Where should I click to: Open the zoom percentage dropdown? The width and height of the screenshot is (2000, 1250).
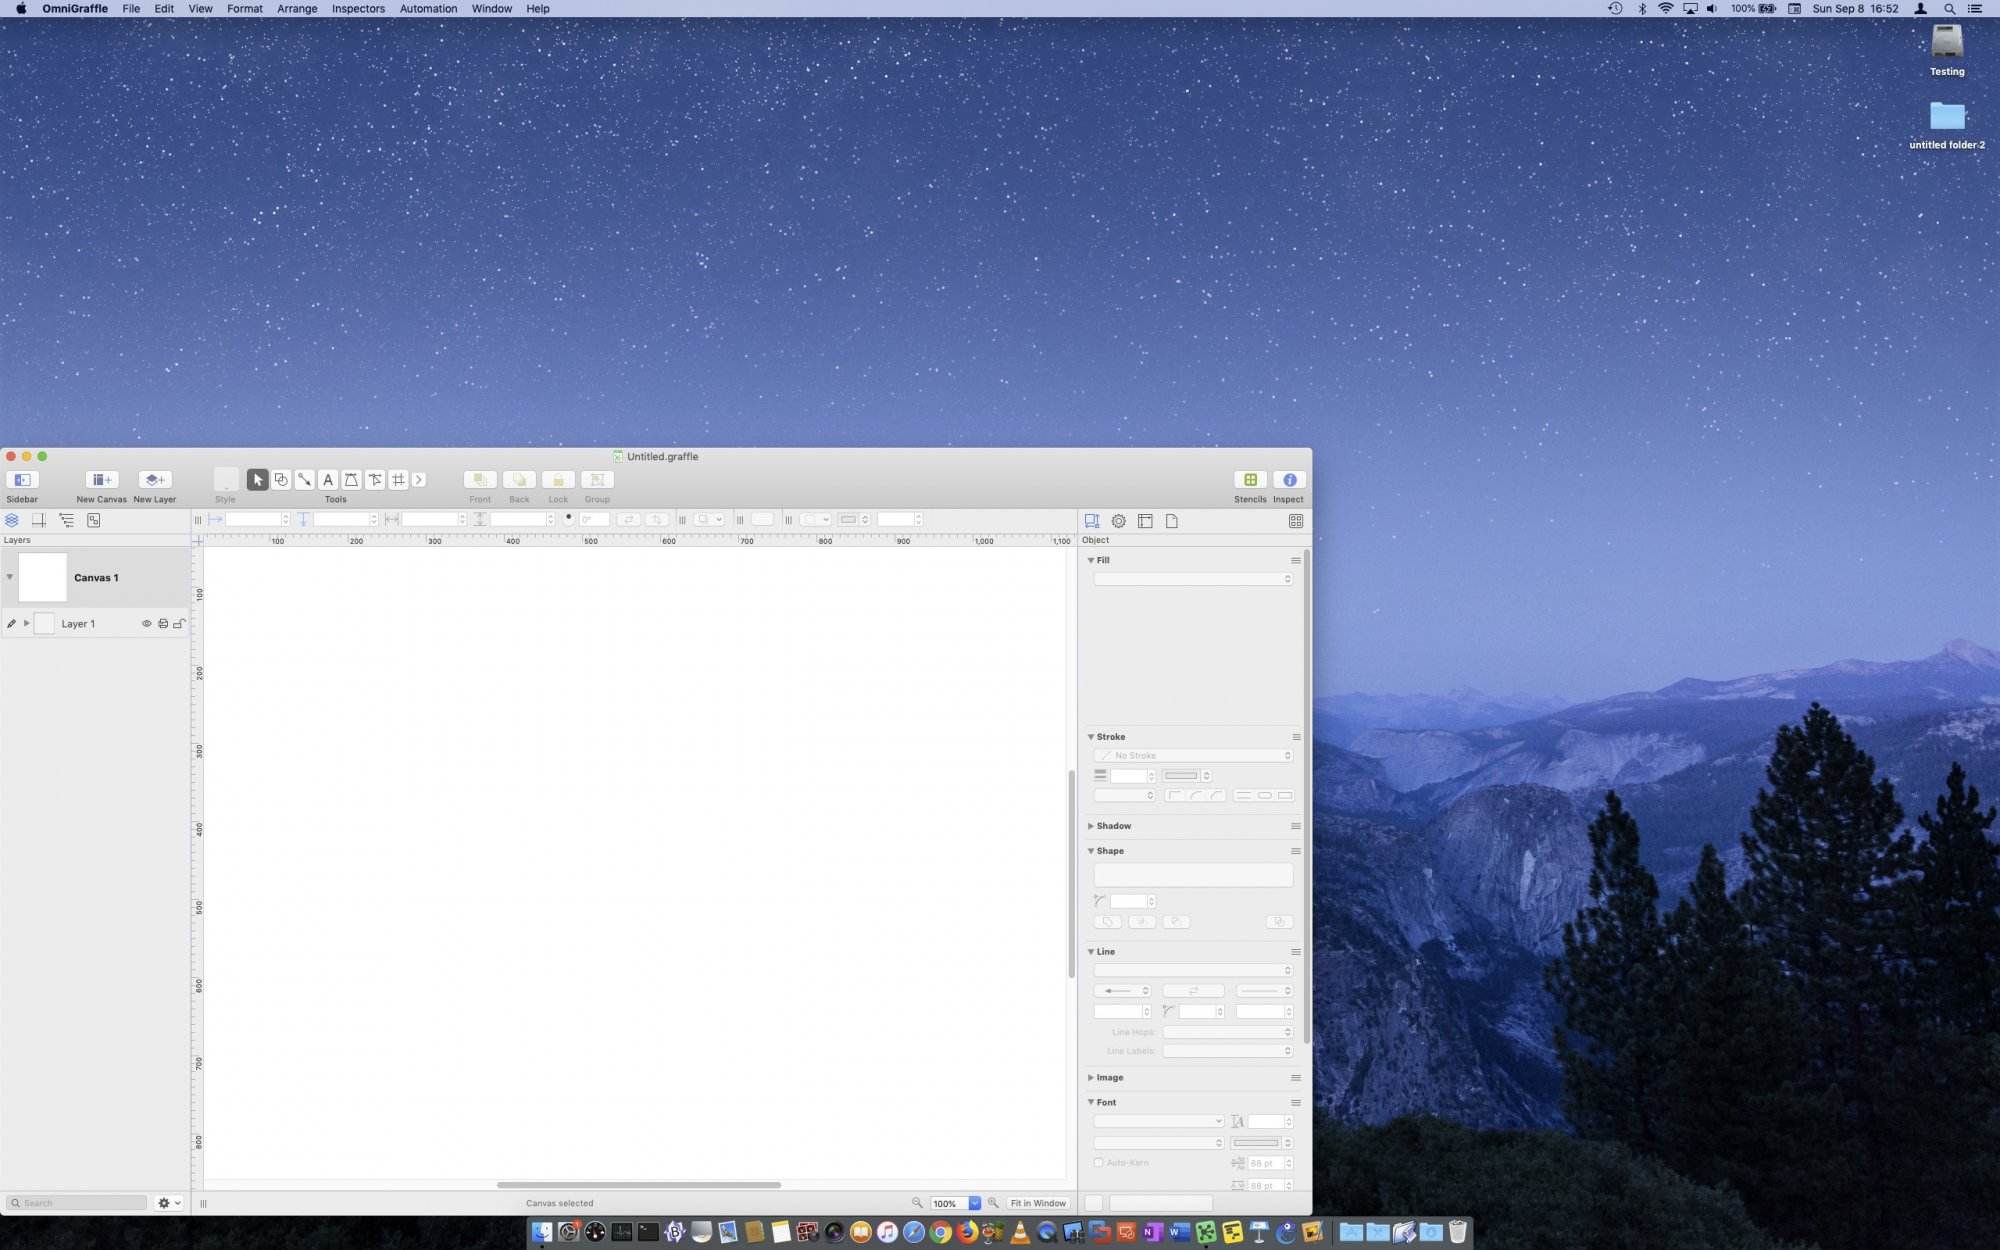pyautogui.click(x=974, y=1203)
